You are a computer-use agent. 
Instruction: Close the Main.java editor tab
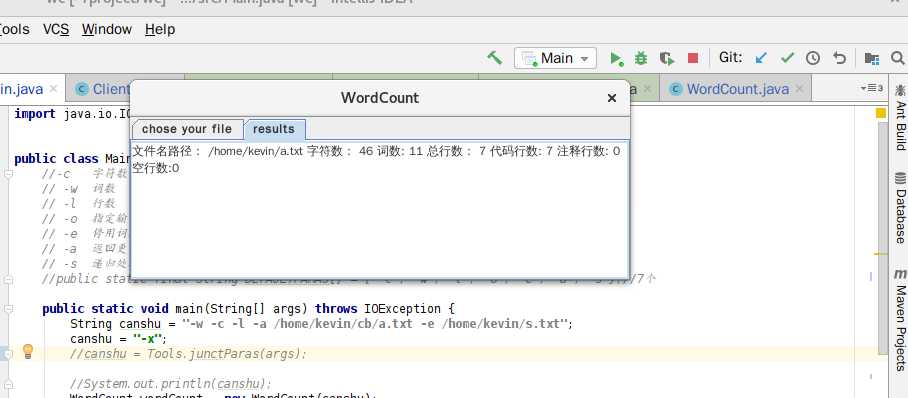pos(53,89)
